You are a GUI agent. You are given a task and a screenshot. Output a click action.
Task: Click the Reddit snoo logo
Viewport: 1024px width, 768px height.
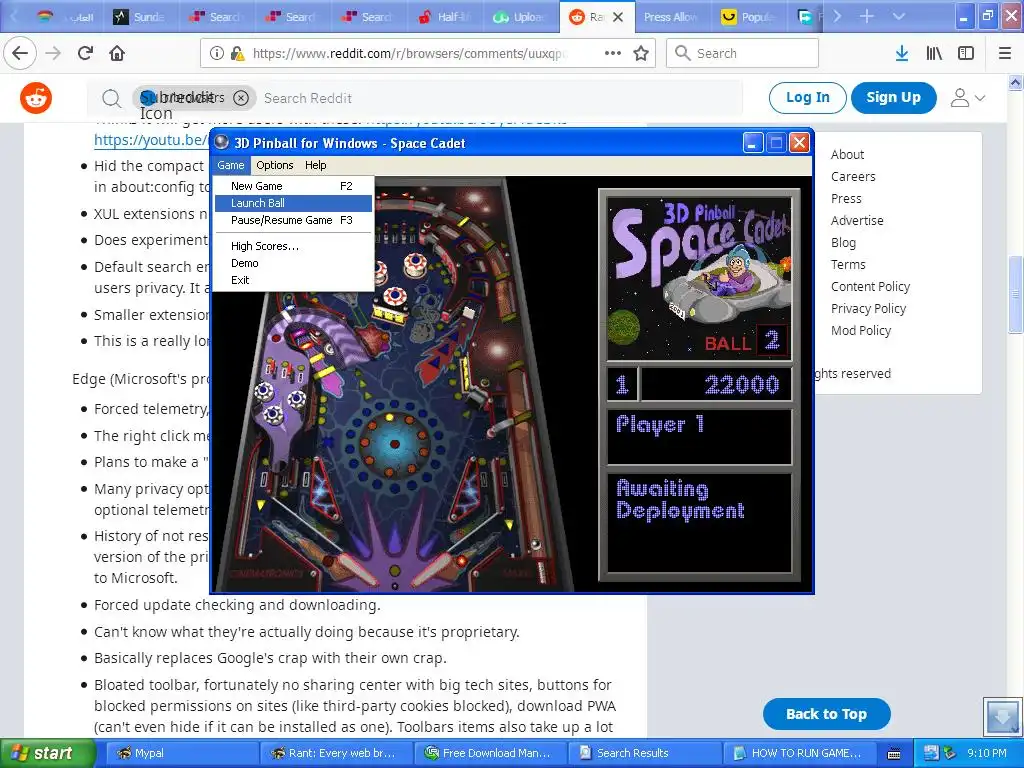click(x=36, y=98)
